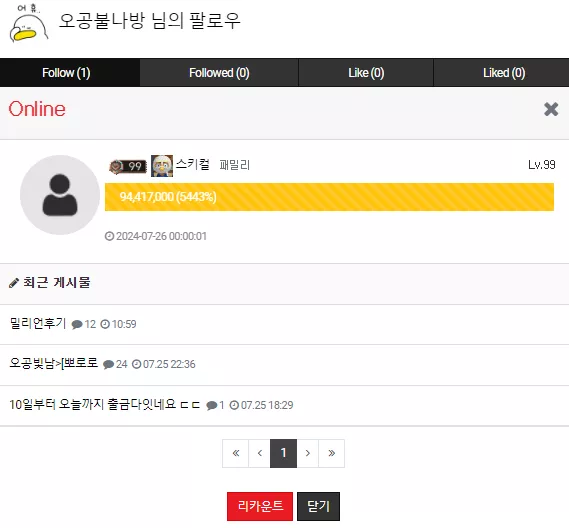The width and height of the screenshot is (569, 528).
Task: Click the clock icon beside 2024-07-26 timestamp
Action: [x=109, y=236]
